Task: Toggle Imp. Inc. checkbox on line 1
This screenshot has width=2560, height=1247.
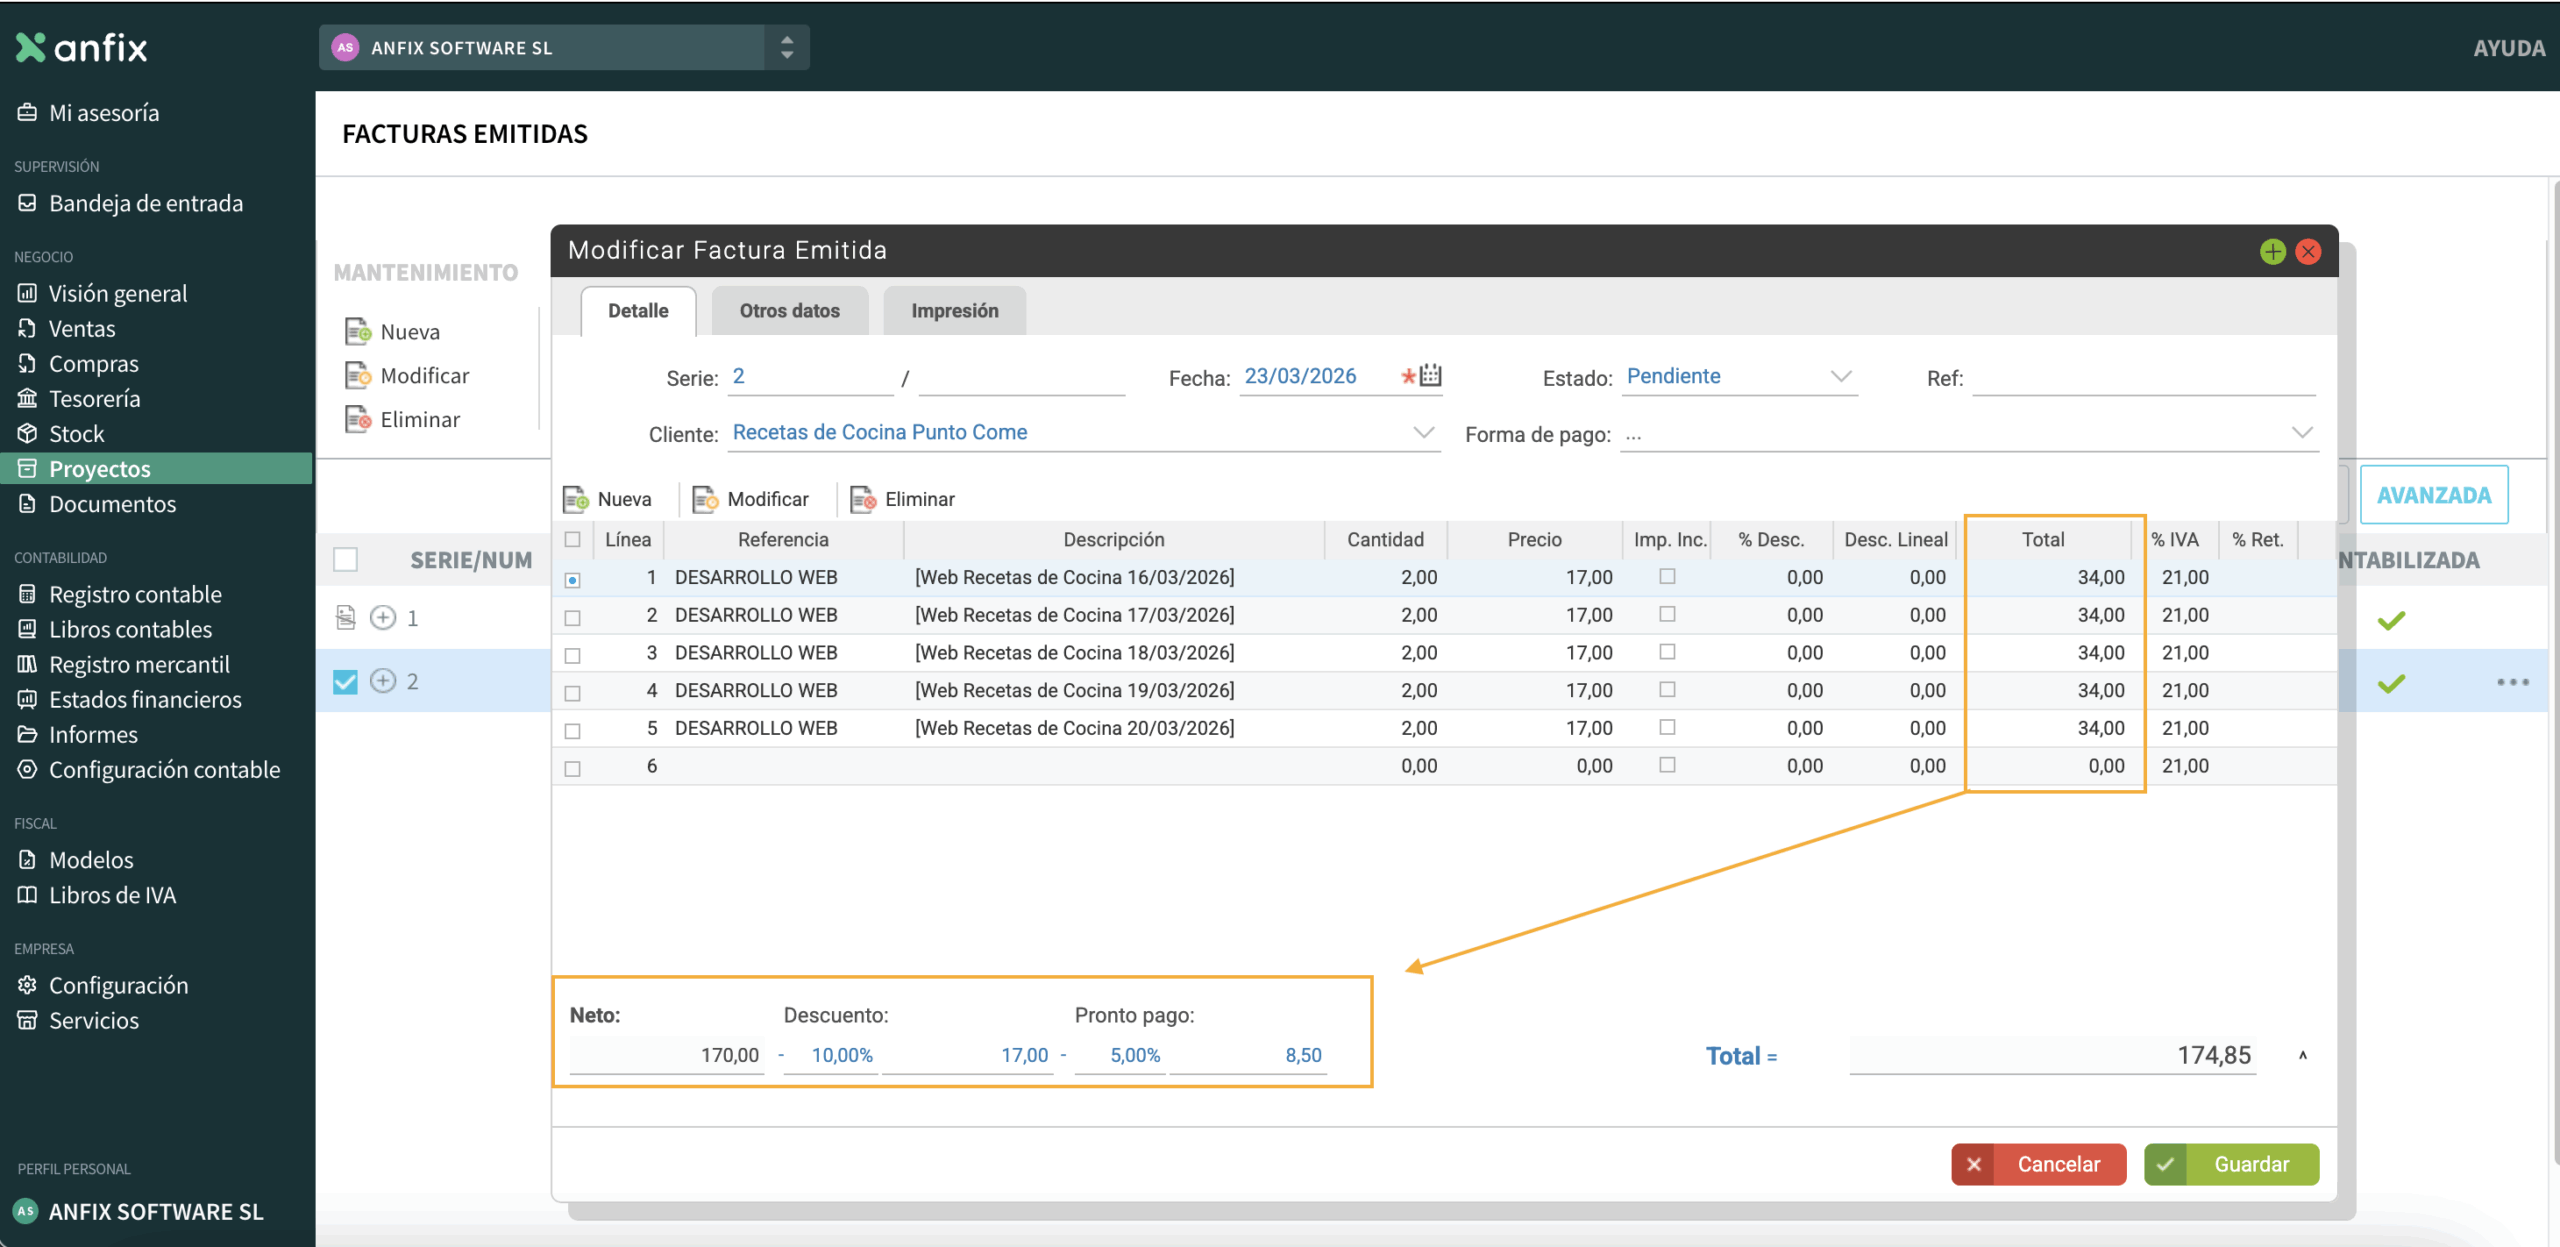Action: [1667, 576]
